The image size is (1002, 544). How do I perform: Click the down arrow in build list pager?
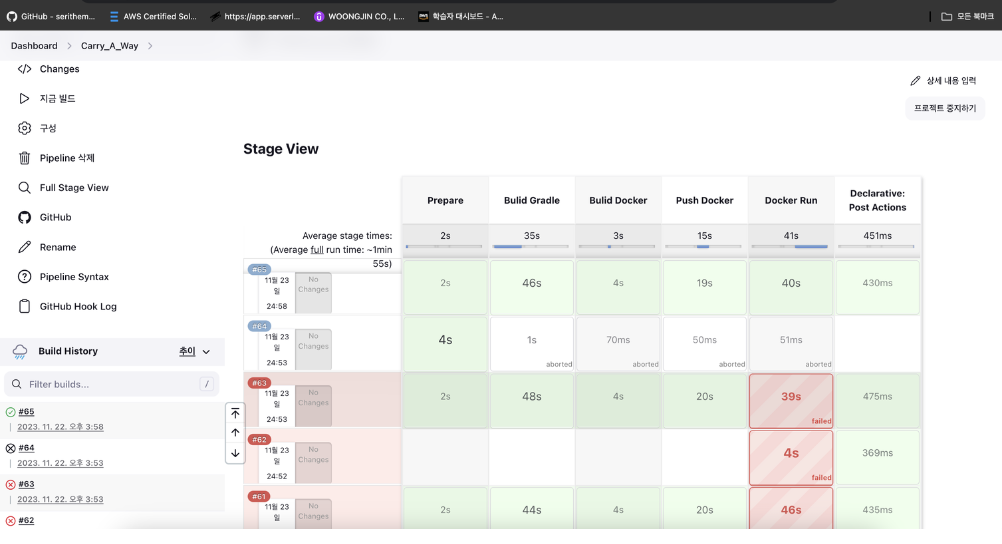coord(235,453)
